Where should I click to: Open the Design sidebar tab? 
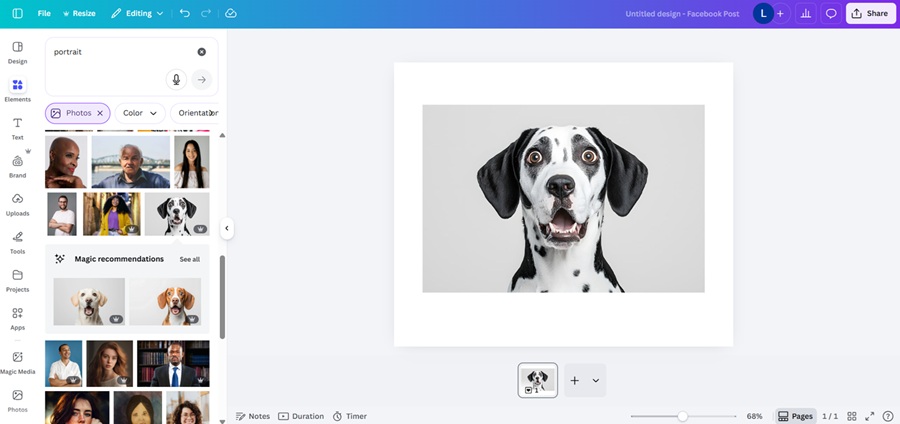pyautogui.click(x=17, y=52)
